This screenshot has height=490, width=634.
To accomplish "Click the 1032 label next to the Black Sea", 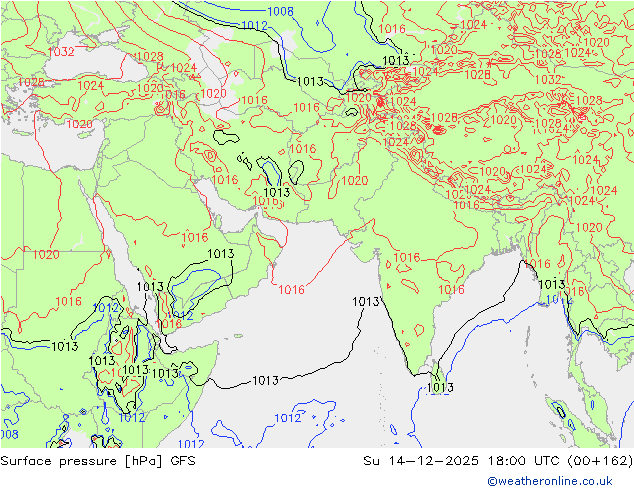I will tap(61, 51).
